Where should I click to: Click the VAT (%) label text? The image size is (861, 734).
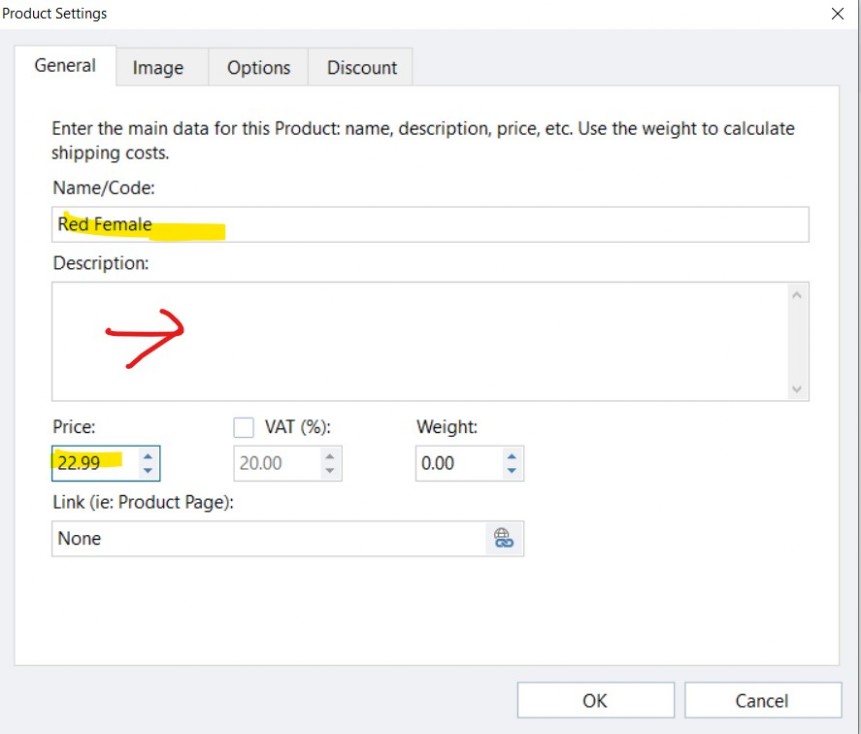(298, 427)
